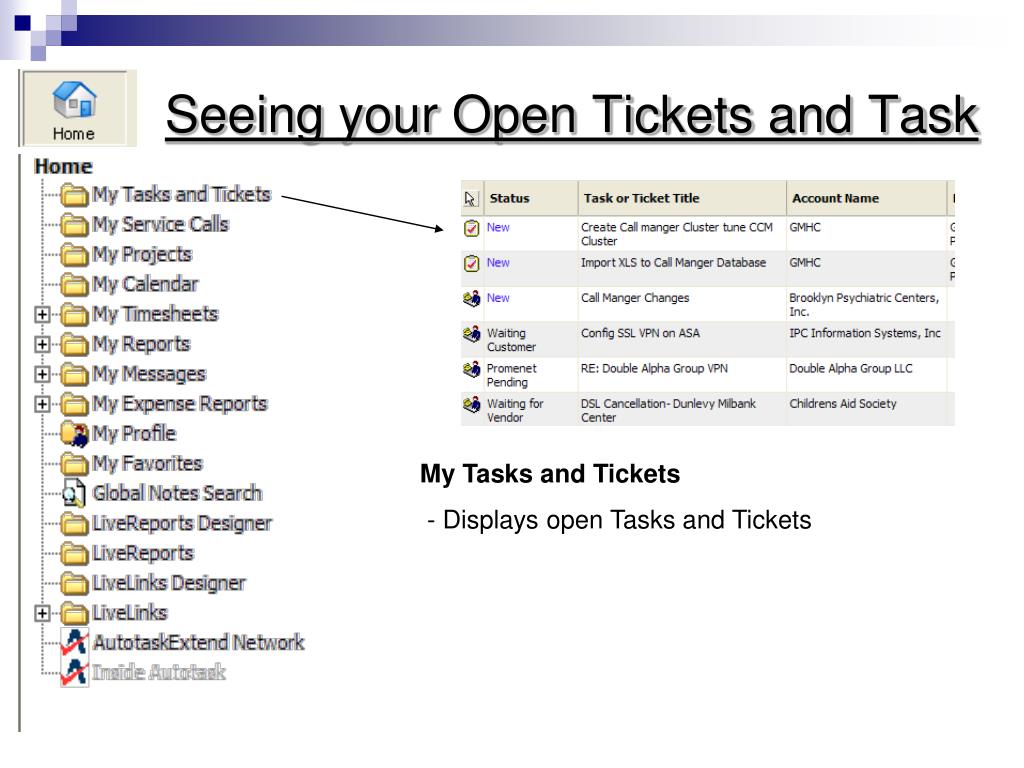Open the My Tasks and Tickets folder icon
The height and width of the screenshot is (768, 1024).
(74, 195)
